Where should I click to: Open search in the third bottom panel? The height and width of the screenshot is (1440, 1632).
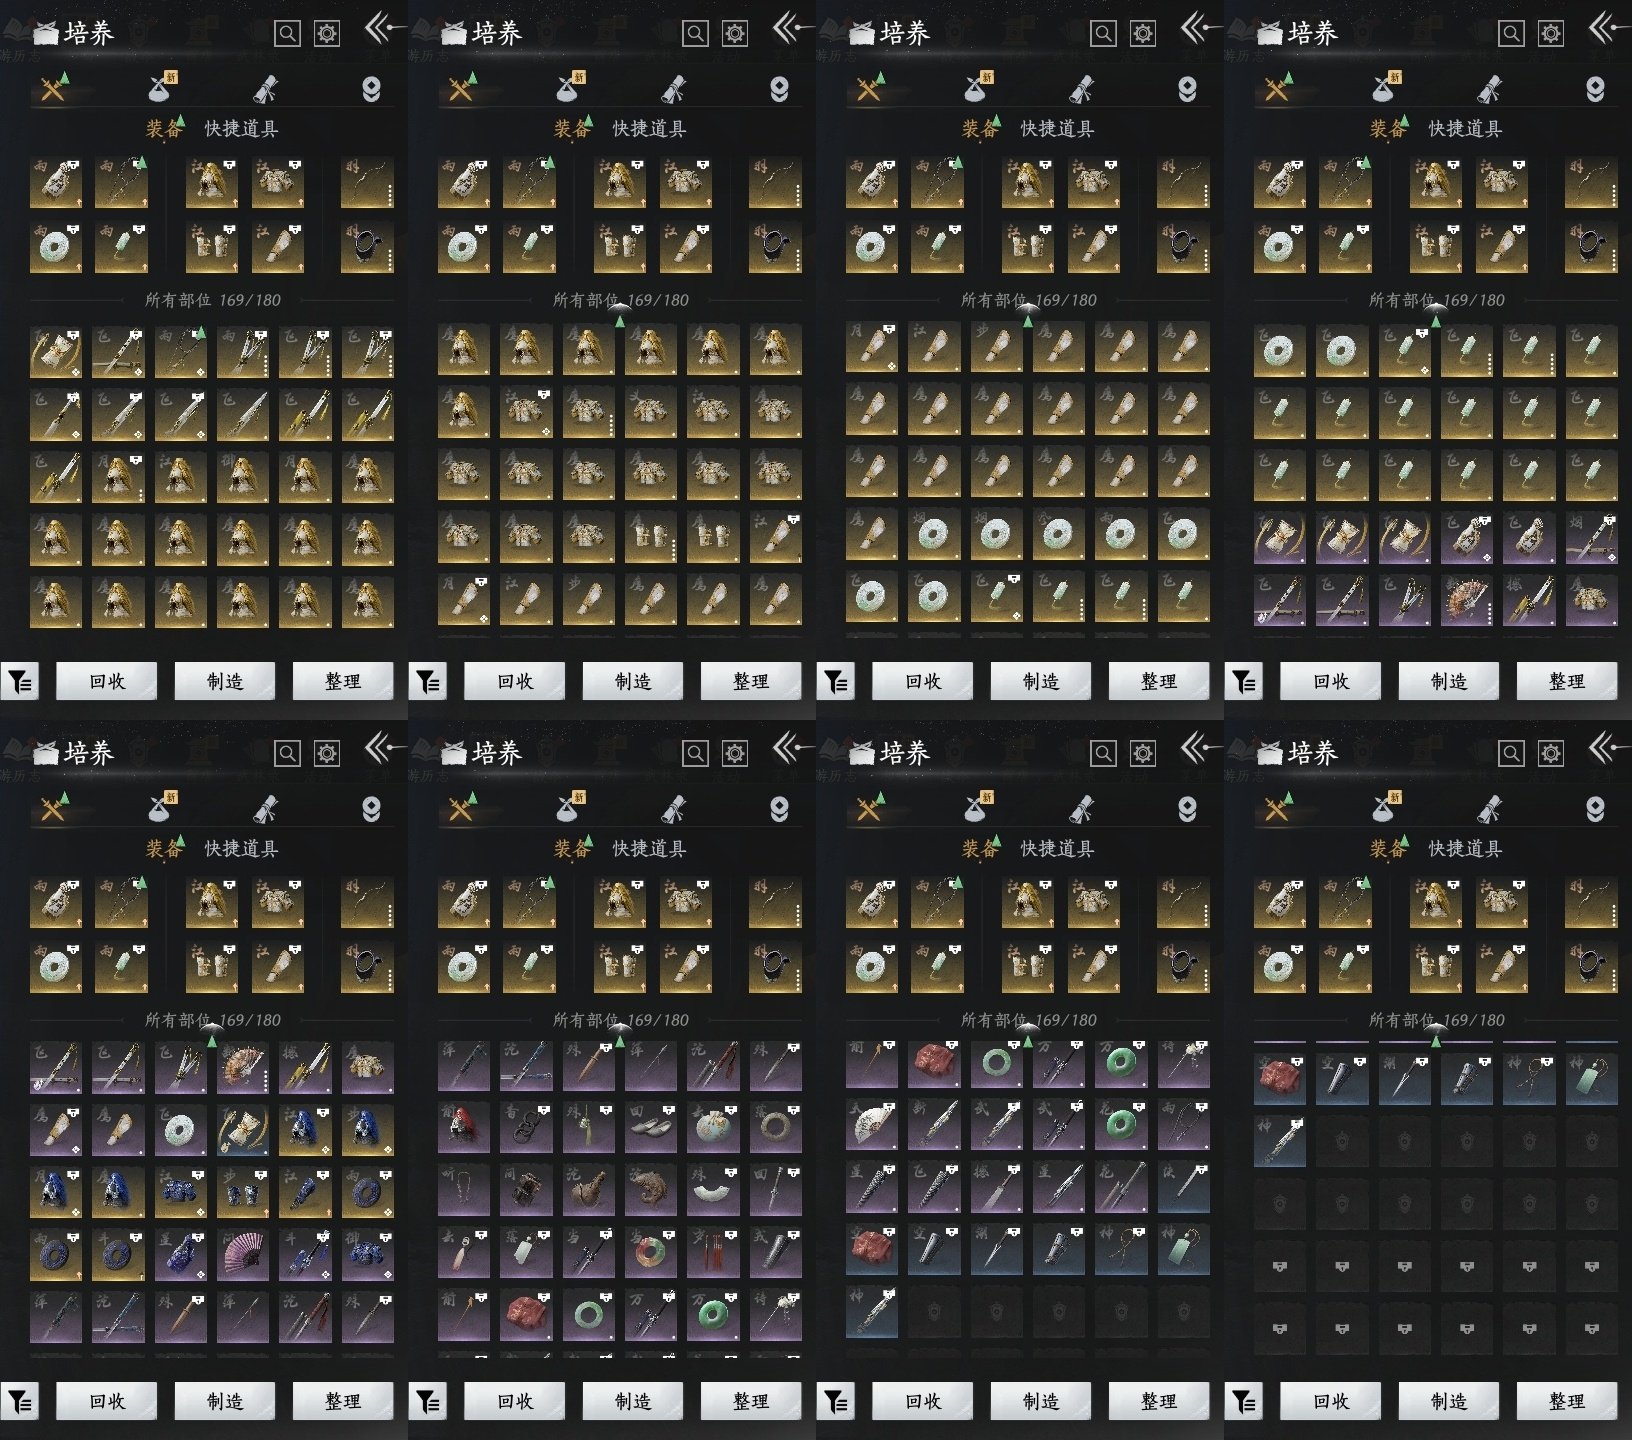coord(1103,754)
